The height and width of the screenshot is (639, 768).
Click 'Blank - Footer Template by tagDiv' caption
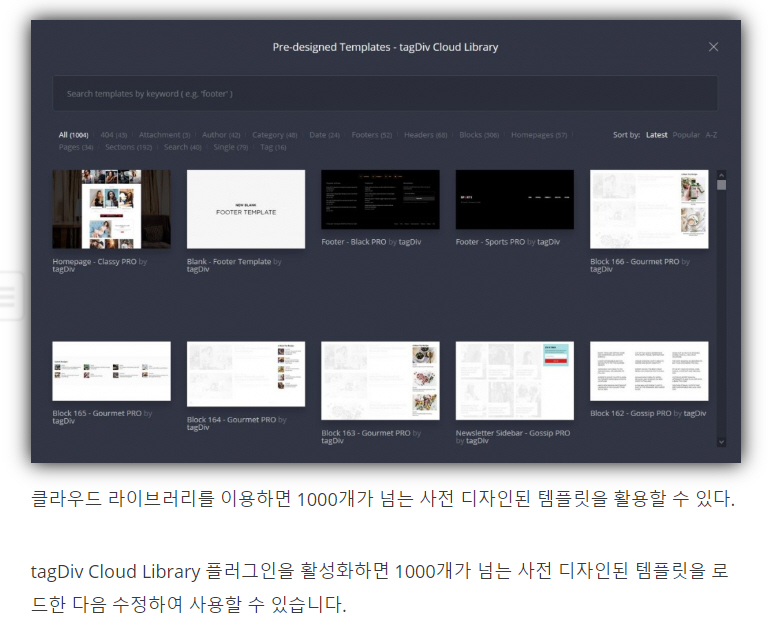(x=234, y=265)
